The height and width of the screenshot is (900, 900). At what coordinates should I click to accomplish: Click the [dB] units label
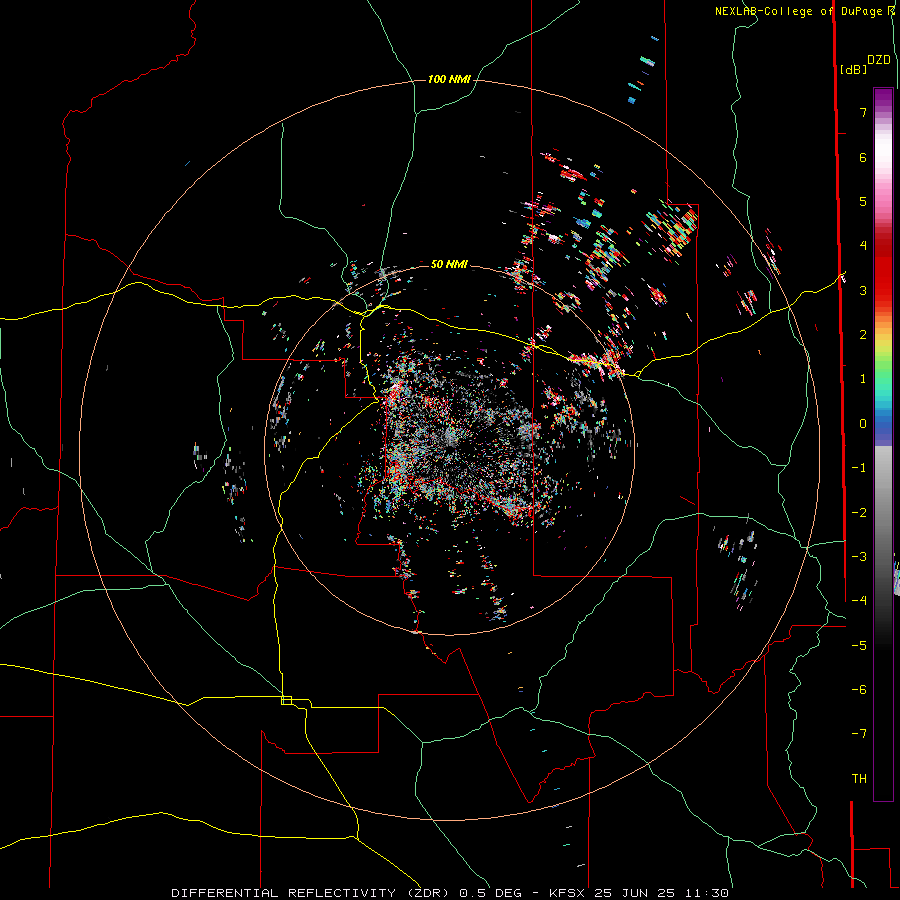853,69
